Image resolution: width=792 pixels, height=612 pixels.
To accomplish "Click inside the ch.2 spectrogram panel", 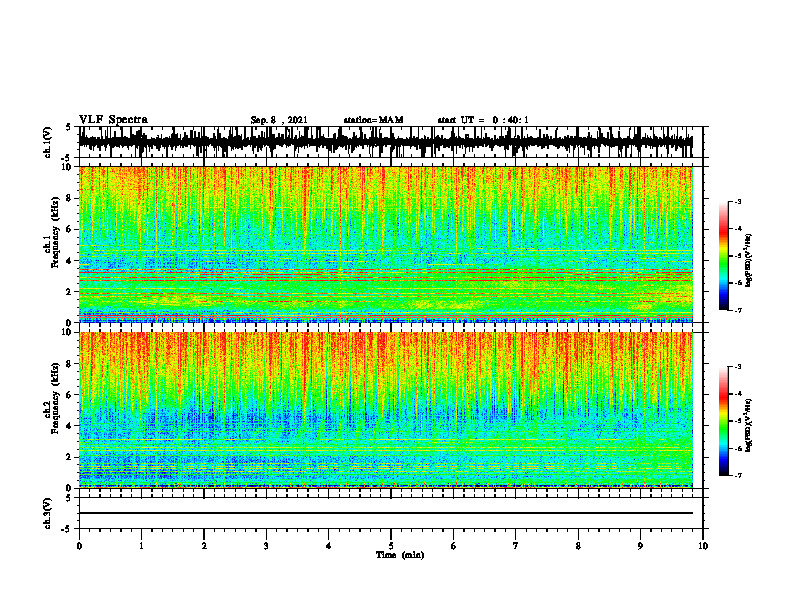I will 386,410.
